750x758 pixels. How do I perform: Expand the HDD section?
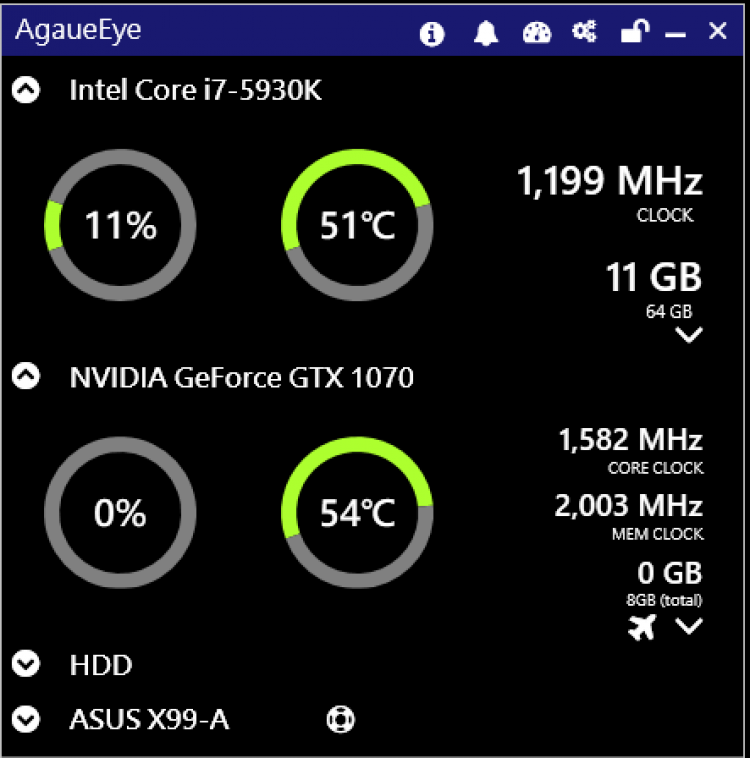point(27,664)
